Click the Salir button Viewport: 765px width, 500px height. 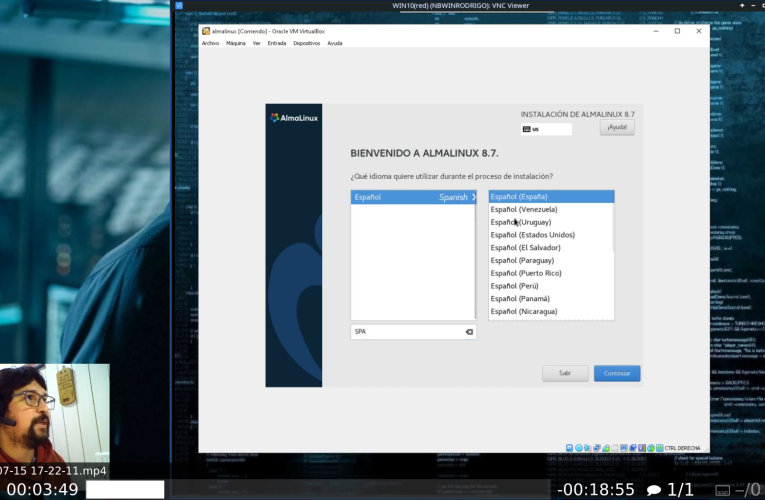(x=565, y=373)
